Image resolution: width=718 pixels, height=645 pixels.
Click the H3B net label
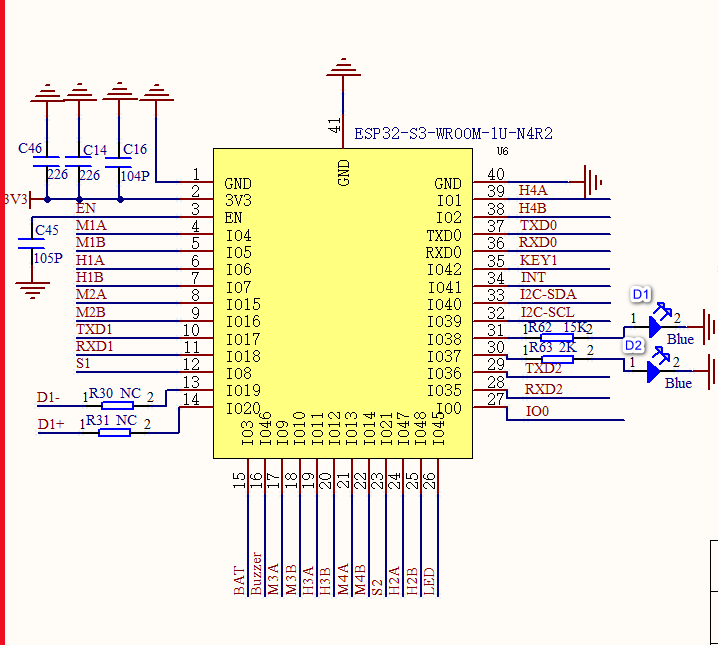click(x=325, y=581)
